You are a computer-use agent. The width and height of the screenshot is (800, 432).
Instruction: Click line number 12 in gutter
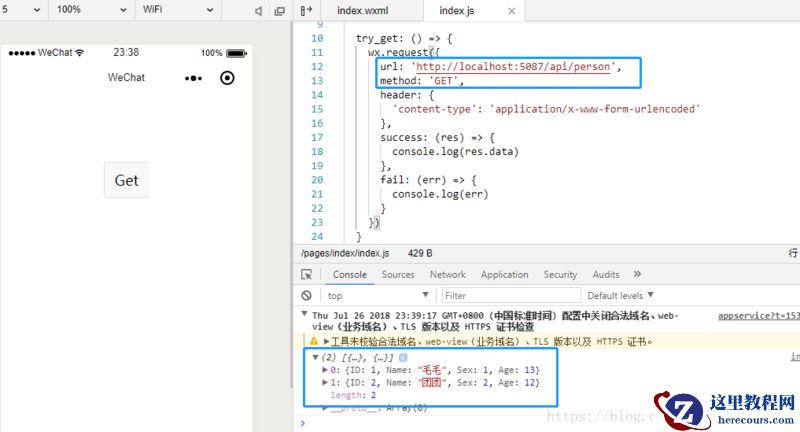pyautogui.click(x=317, y=66)
